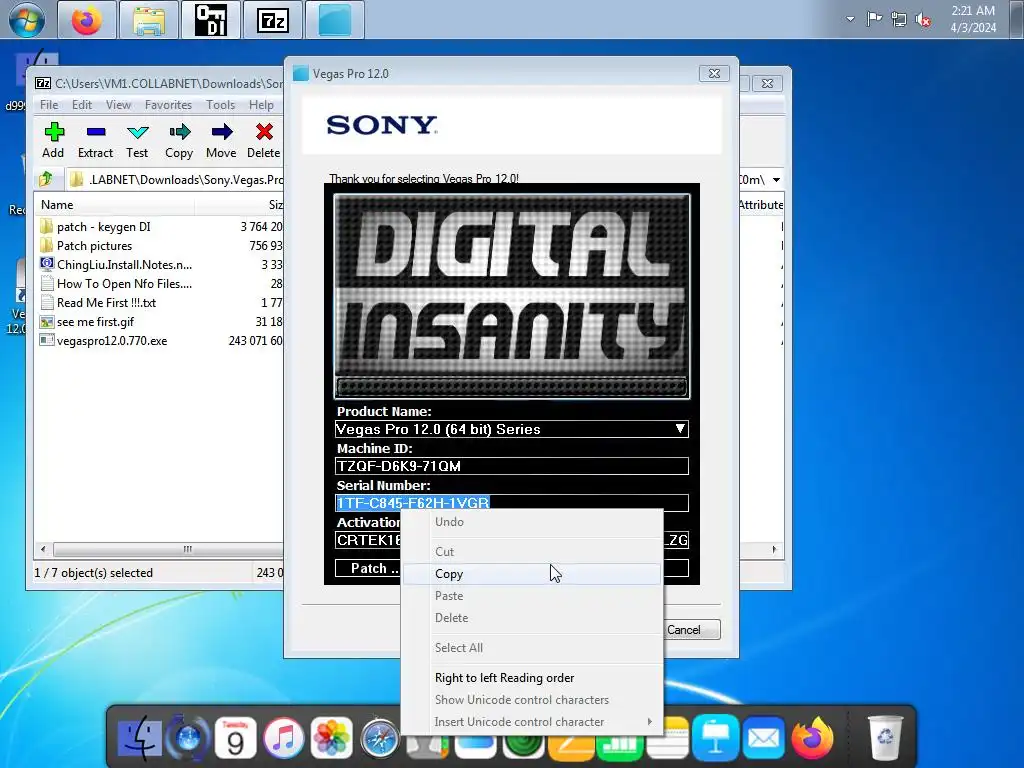The width and height of the screenshot is (1024, 768).
Task: Open the Help menu in 7-Zip
Action: tap(261, 104)
